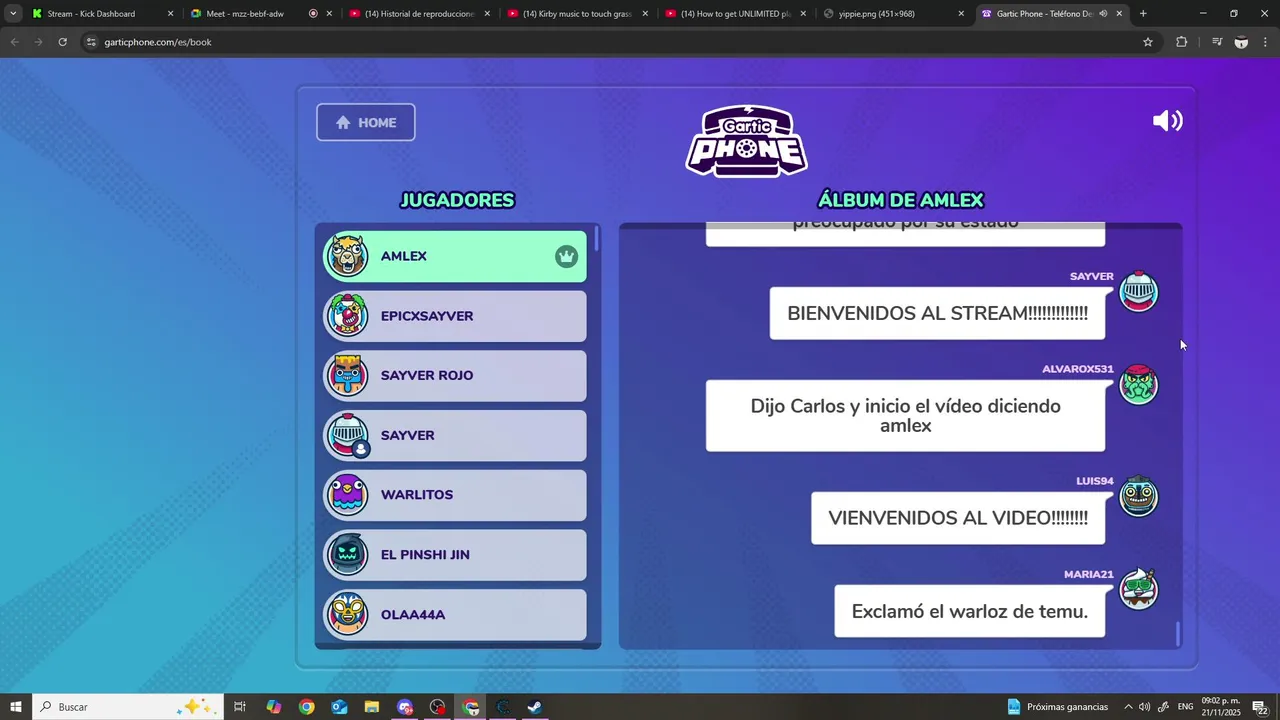This screenshot has height=720, width=1280.
Task: Click MARIA21's avatar in the album
Action: pyautogui.click(x=1138, y=590)
